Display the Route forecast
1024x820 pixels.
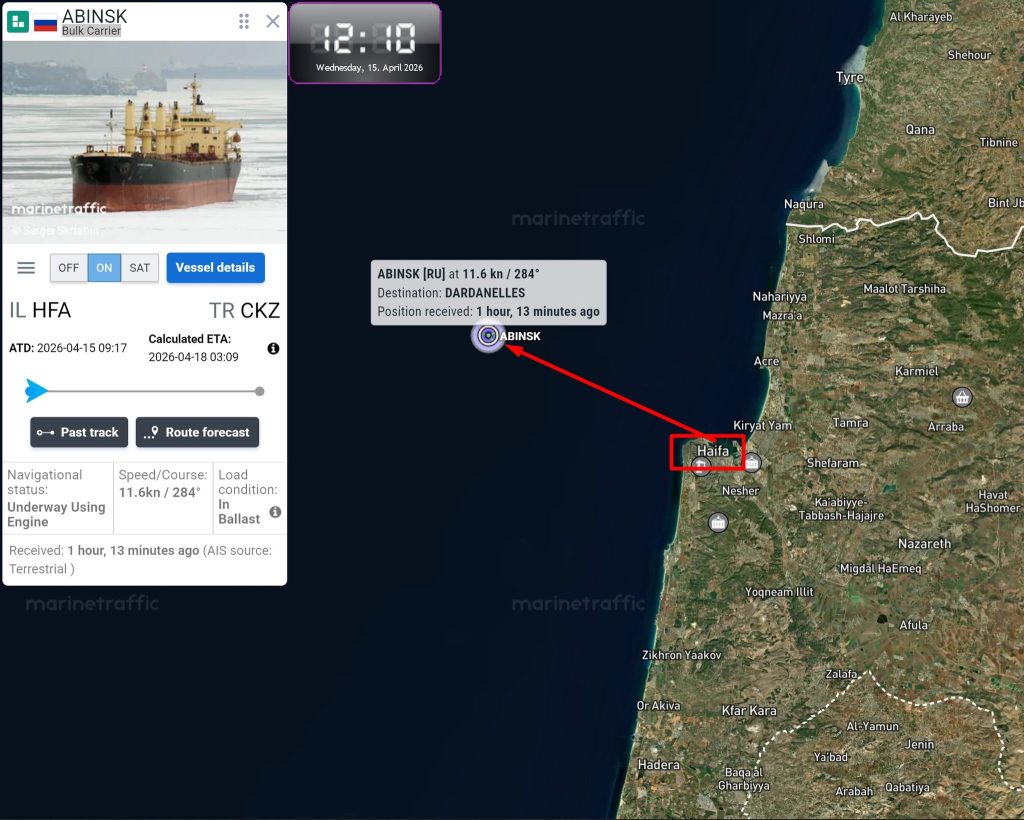coord(197,432)
